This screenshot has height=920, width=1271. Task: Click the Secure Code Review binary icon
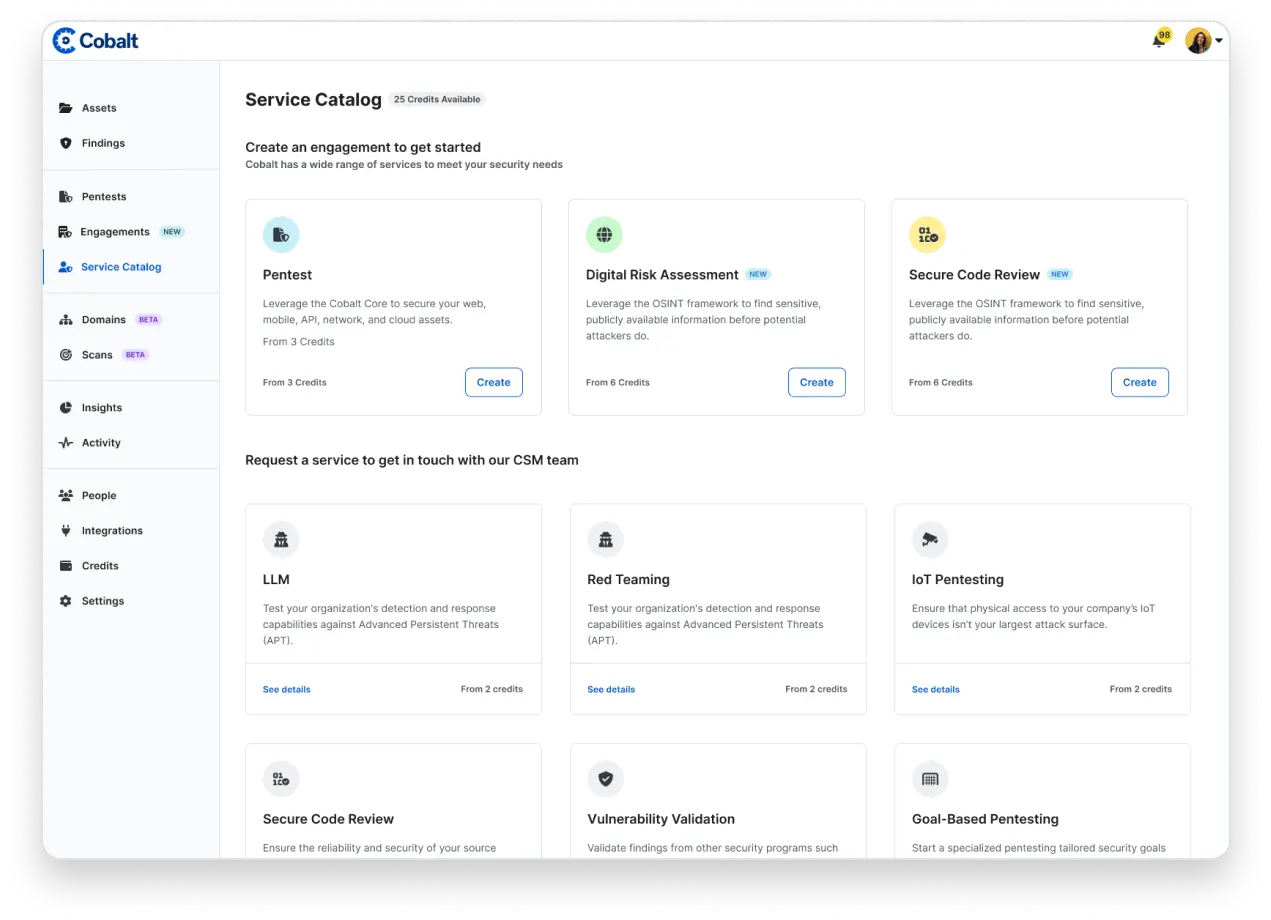926,233
